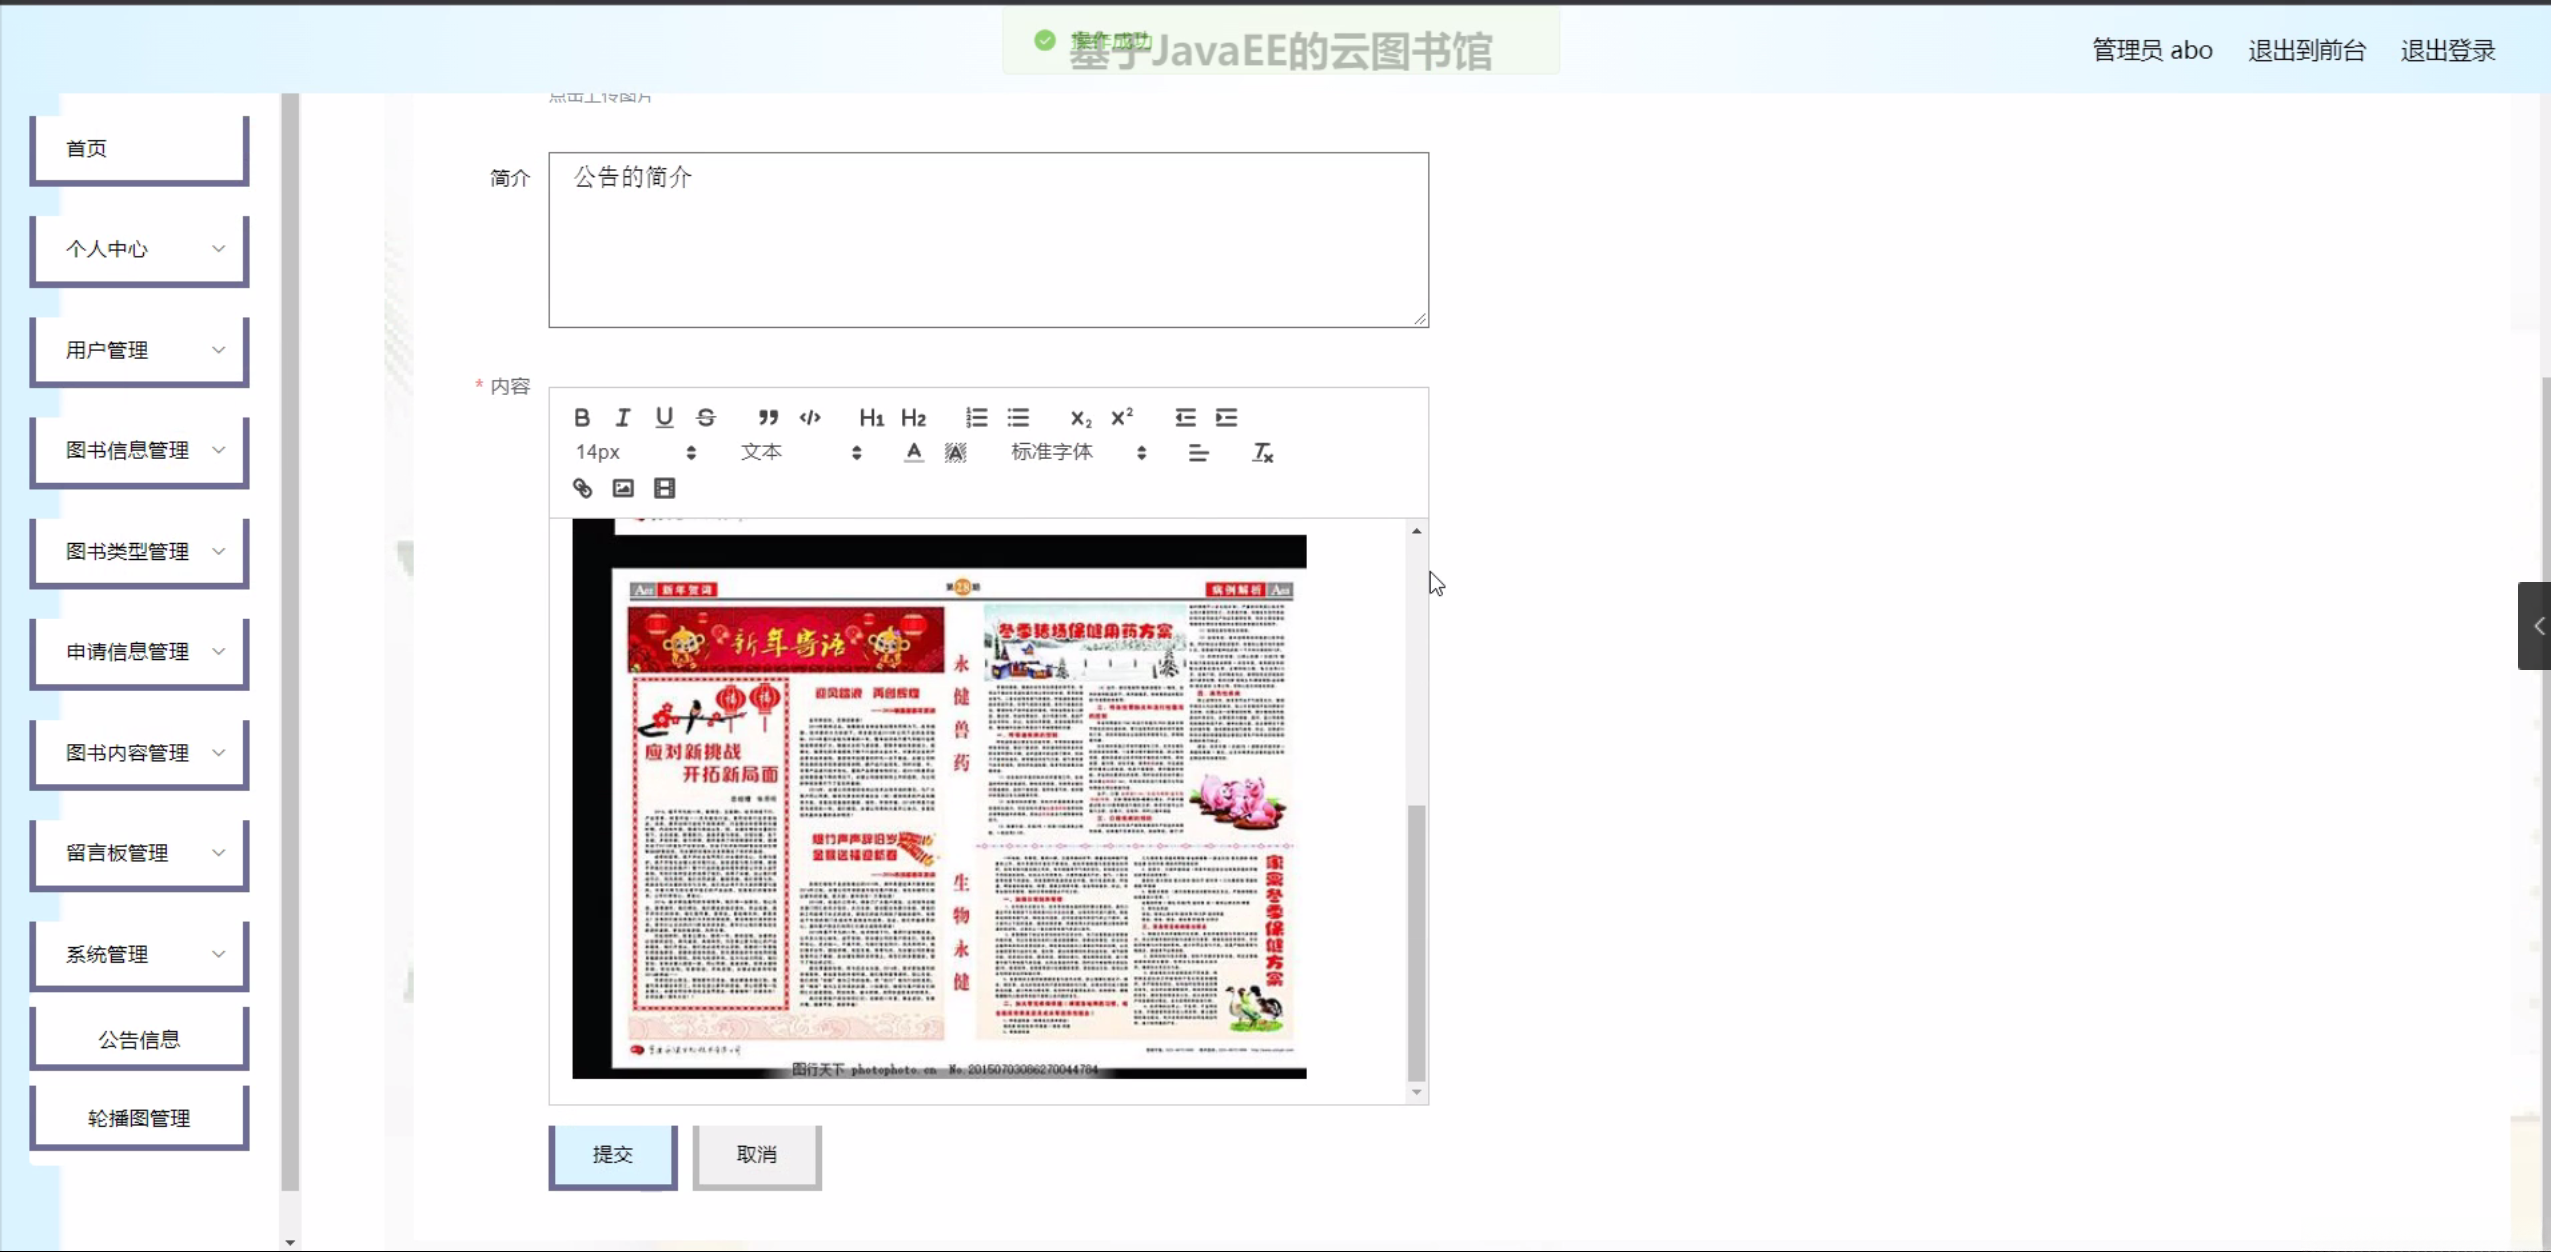Screen dimensions: 2551x1252
Task: Apply Heading 1 formatting
Action: 870,417
